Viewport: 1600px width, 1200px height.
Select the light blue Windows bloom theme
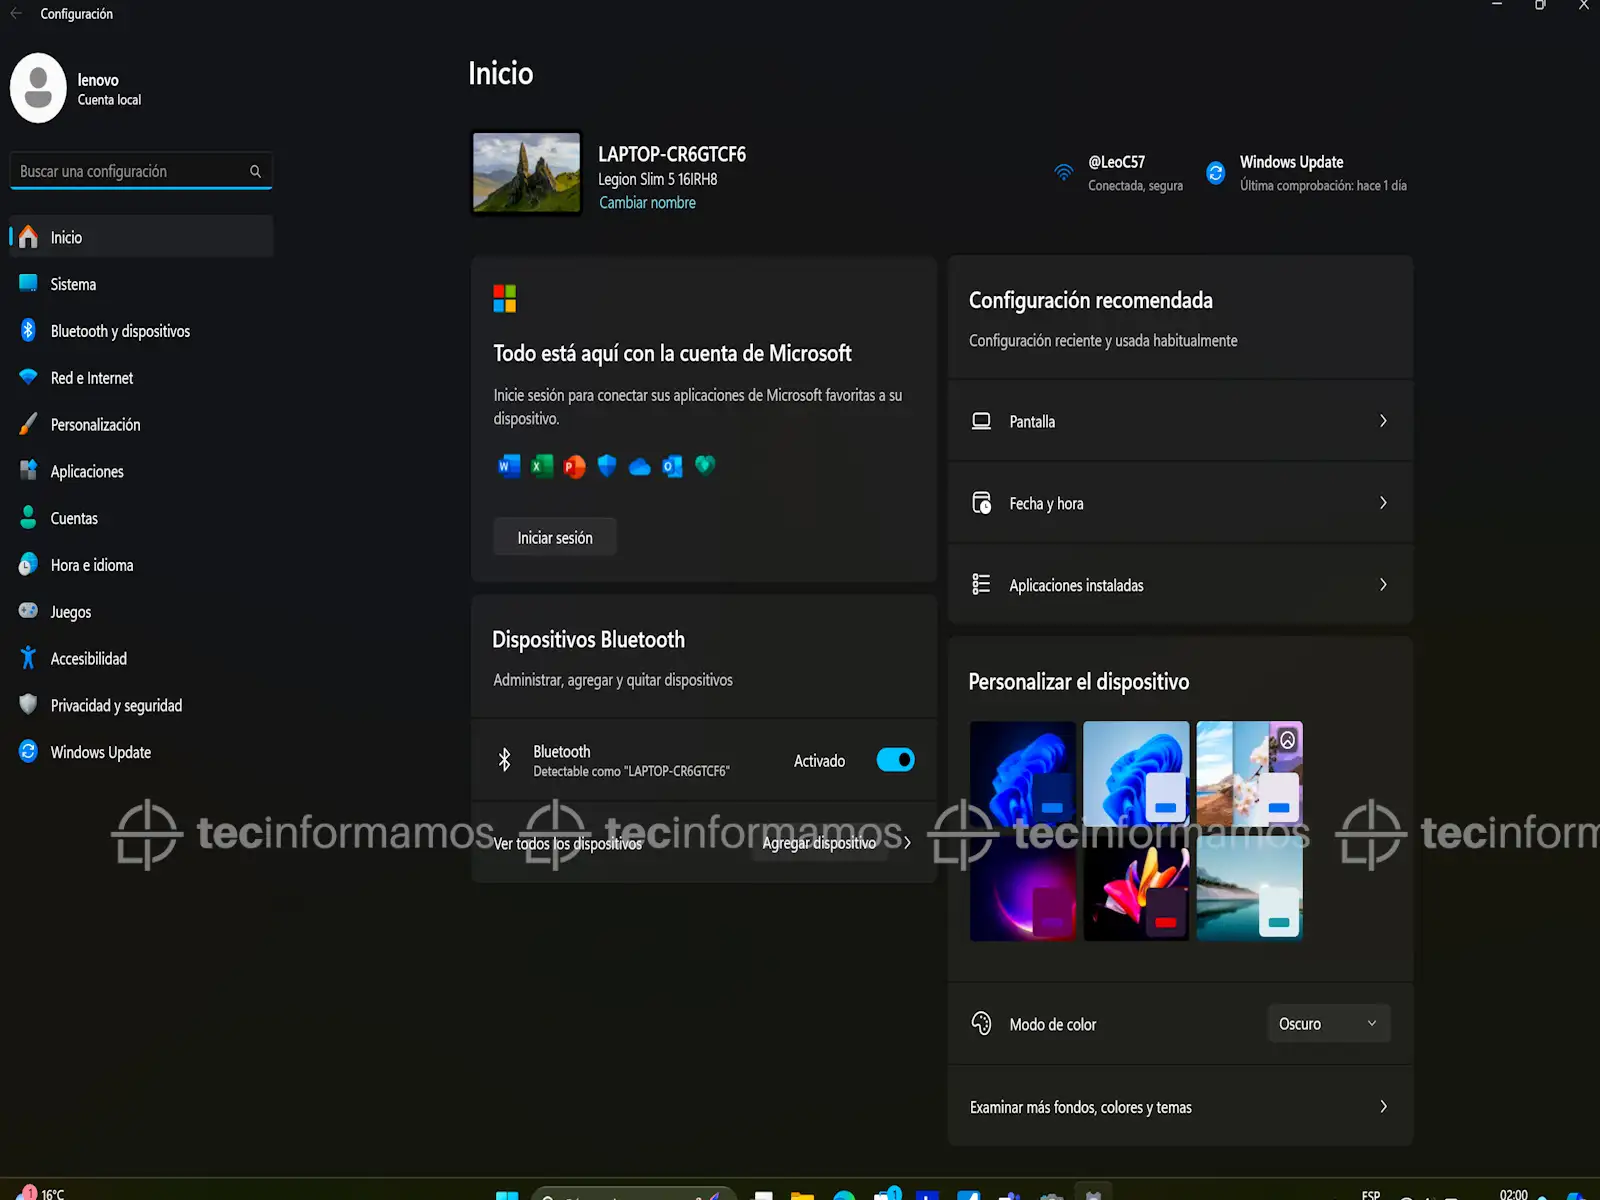click(1136, 774)
